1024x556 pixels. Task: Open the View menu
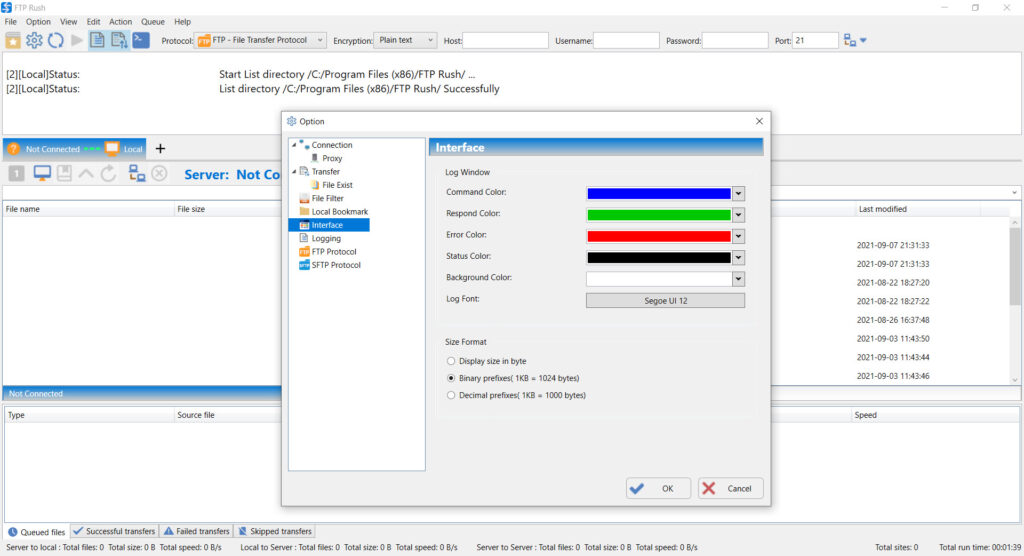(69, 22)
